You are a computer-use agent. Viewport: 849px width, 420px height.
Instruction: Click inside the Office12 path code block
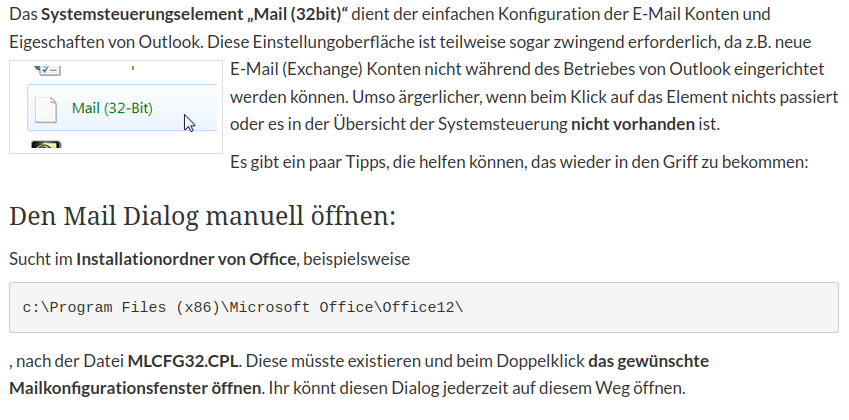pyautogui.click(x=424, y=307)
